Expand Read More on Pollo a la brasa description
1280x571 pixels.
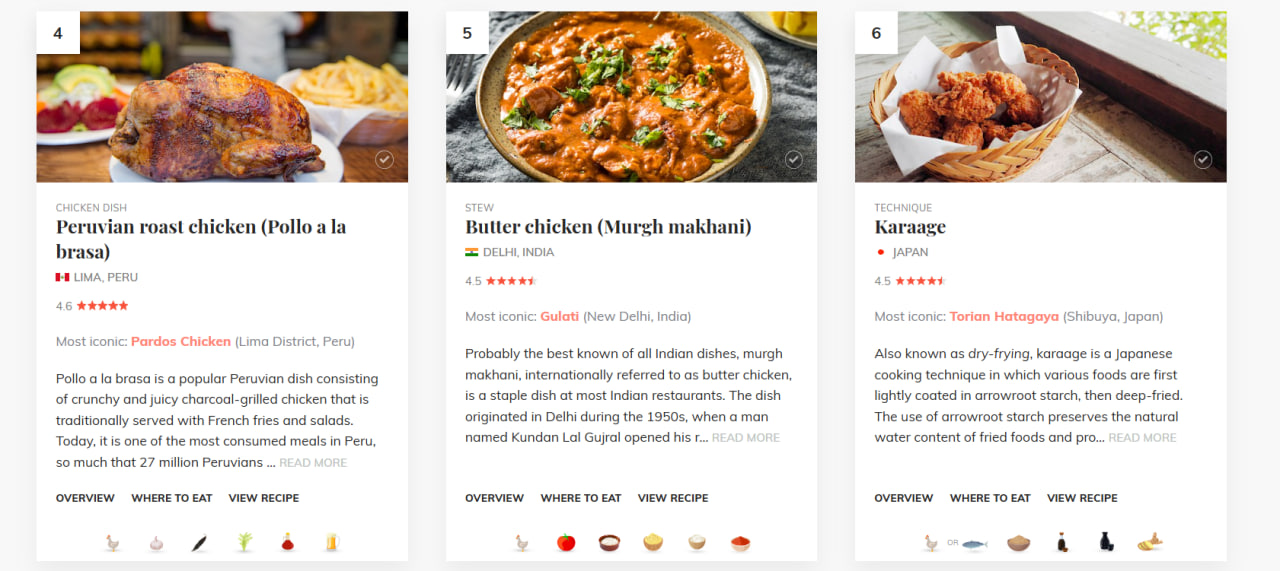click(313, 463)
